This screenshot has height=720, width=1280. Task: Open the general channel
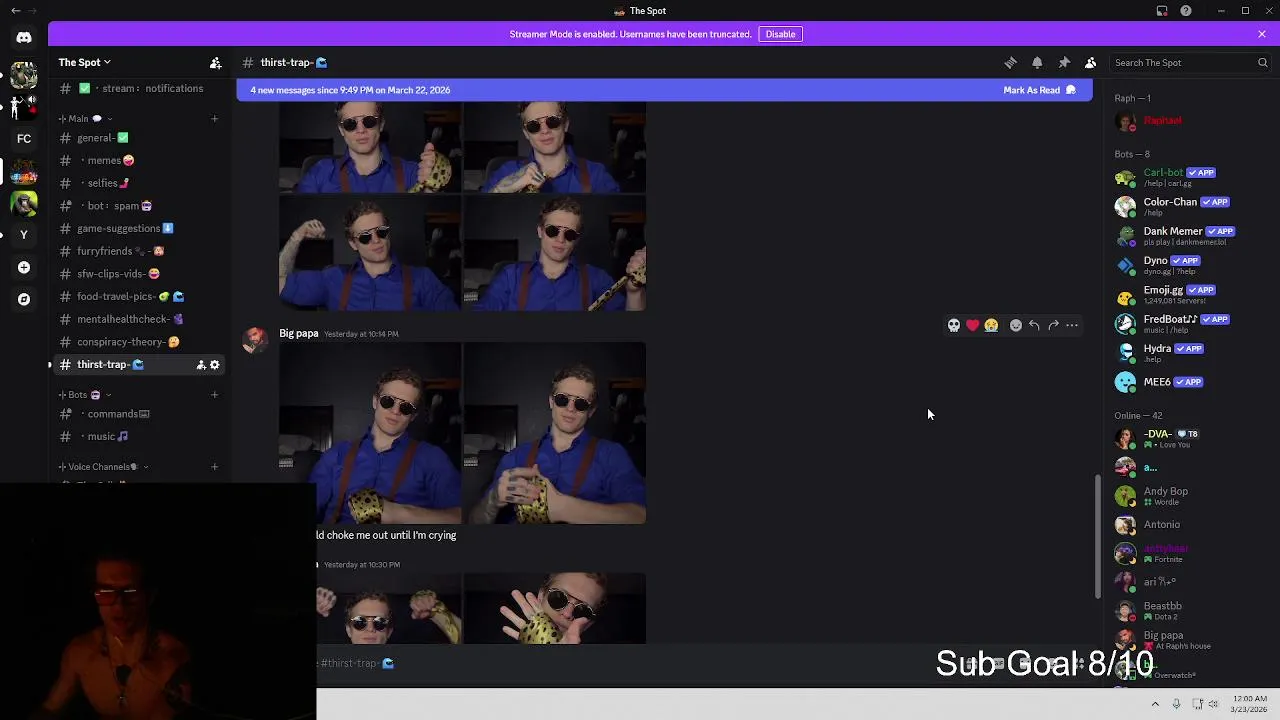(139, 138)
